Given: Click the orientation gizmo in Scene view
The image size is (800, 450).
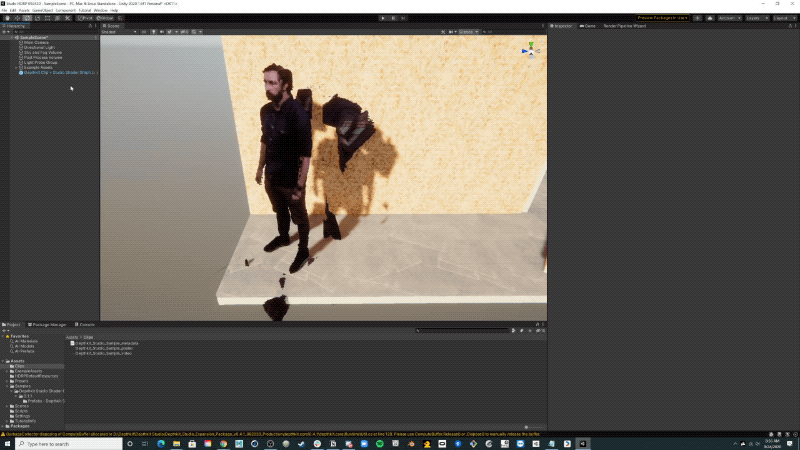Looking at the screenshot, I should (x=531, y=51).
